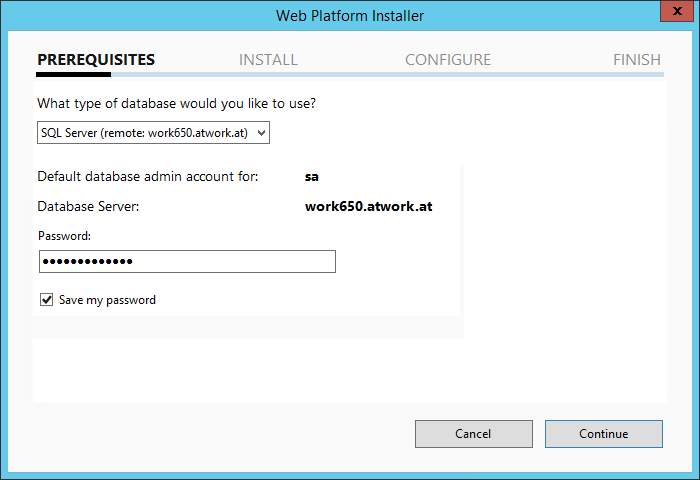Click the 'Password:' field label
700x480 pixels.
click(x=64, y=236)
